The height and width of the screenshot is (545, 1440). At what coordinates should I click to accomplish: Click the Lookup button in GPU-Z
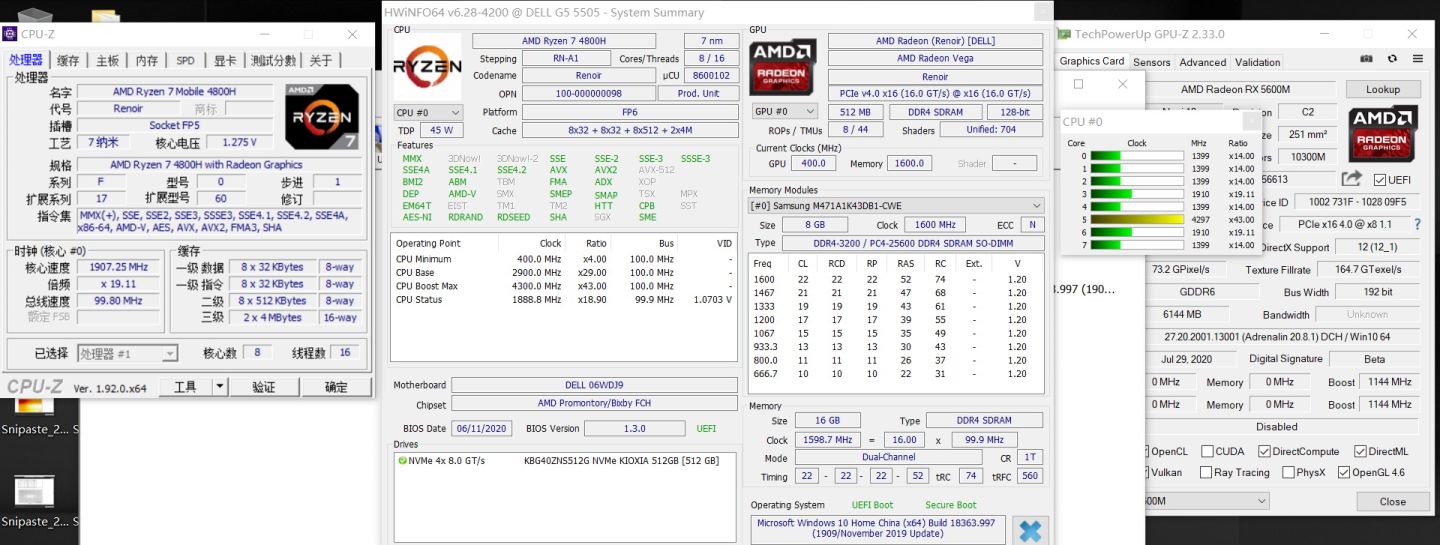coord(1383,89)
